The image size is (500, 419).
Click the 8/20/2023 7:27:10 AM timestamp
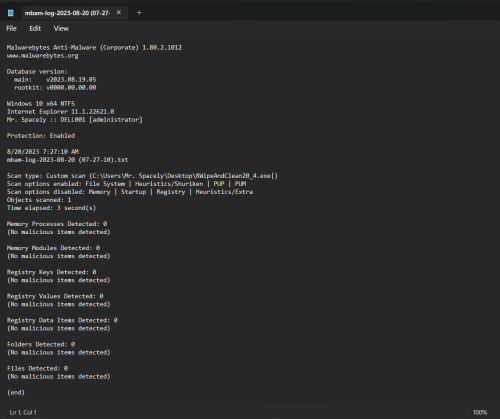43,152
